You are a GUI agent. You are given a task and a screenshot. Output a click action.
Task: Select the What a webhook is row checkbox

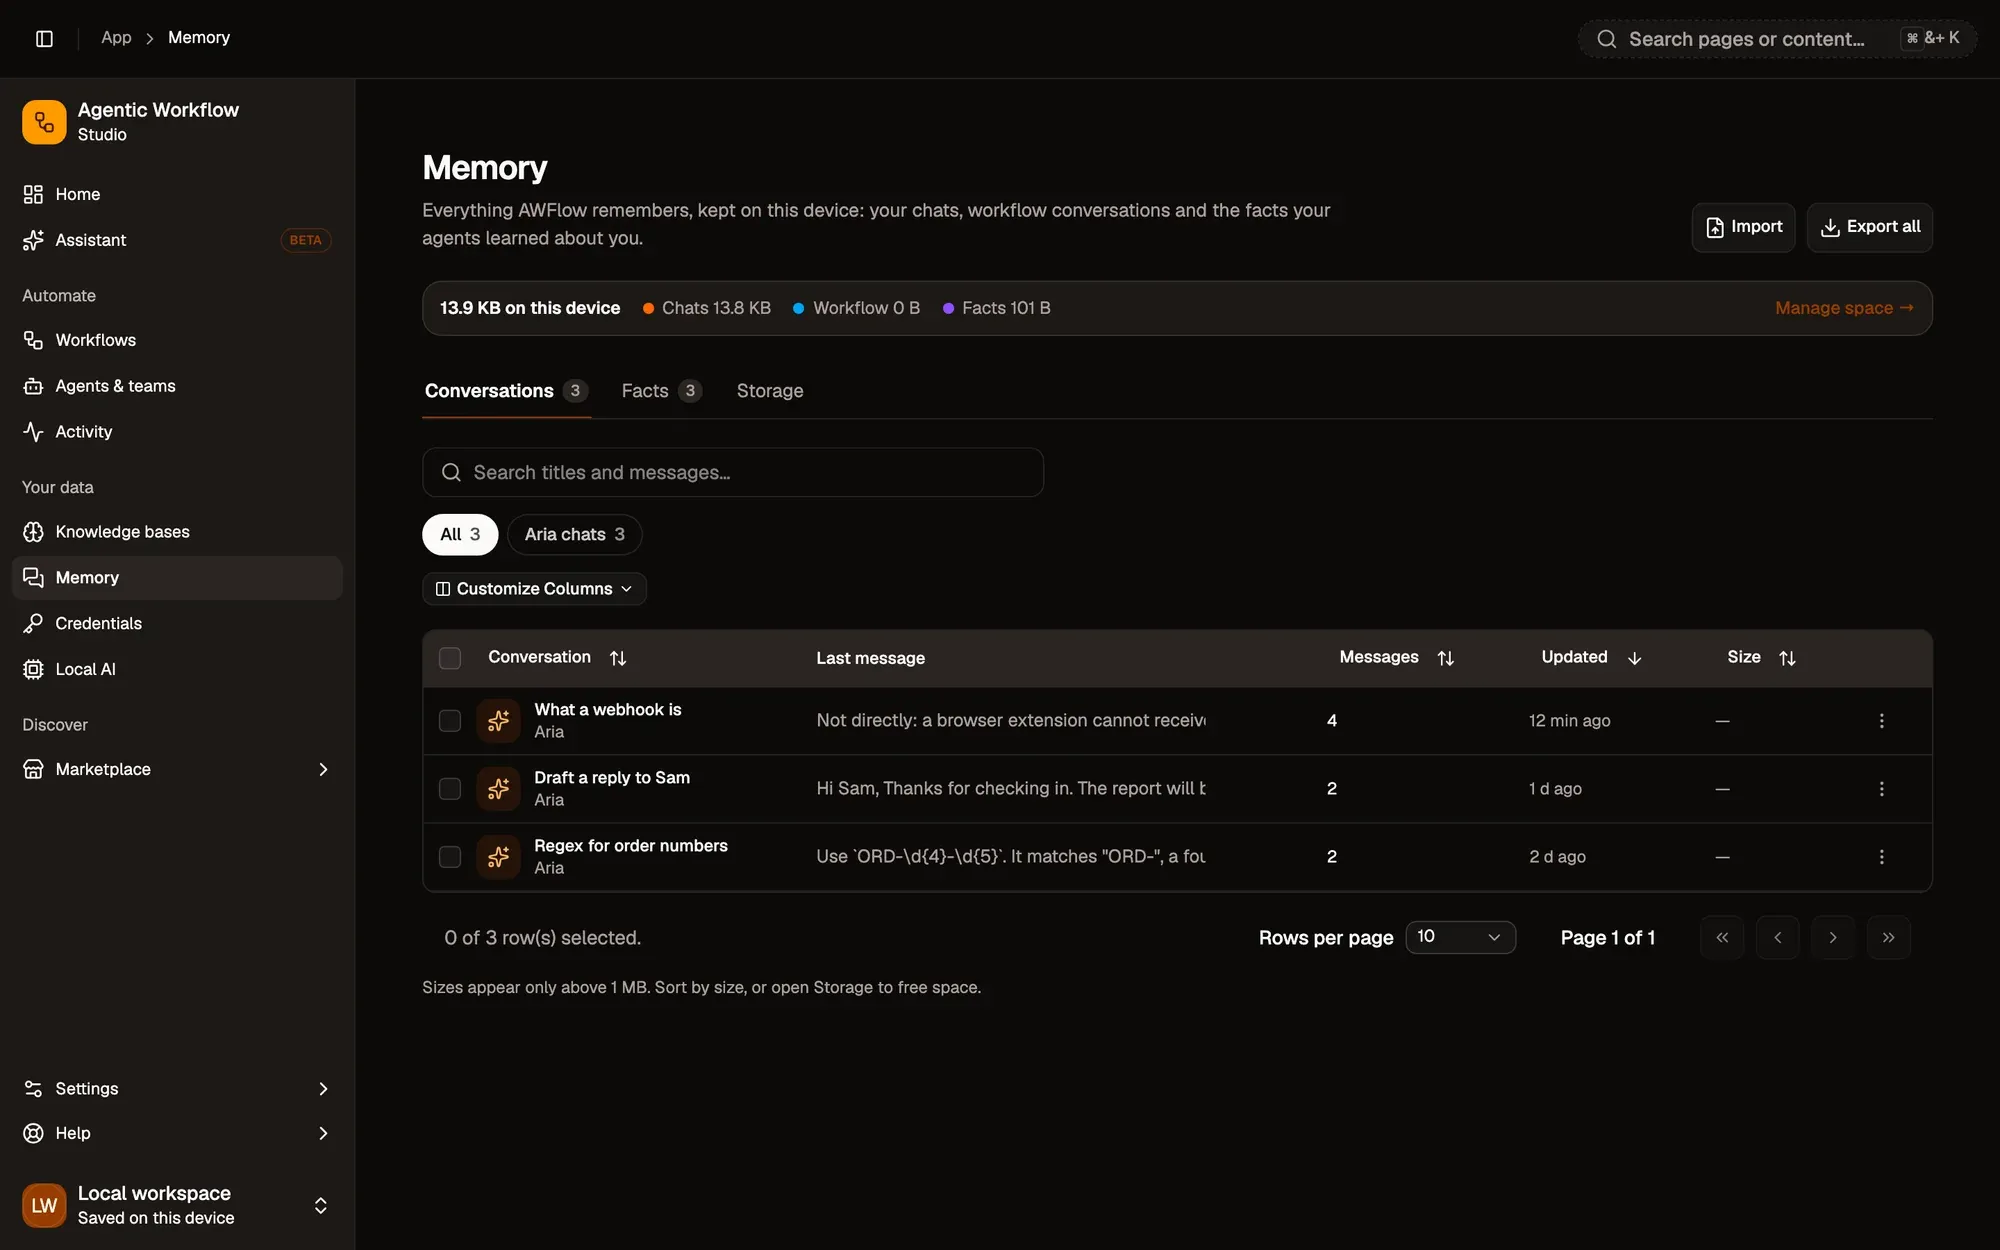(x=450, y=721)
